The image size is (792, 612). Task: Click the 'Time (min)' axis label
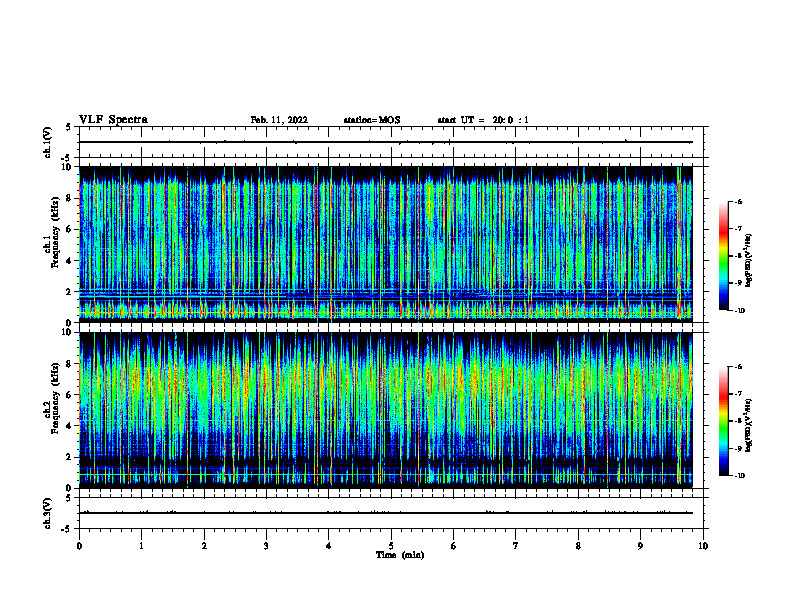click(400, 555)
